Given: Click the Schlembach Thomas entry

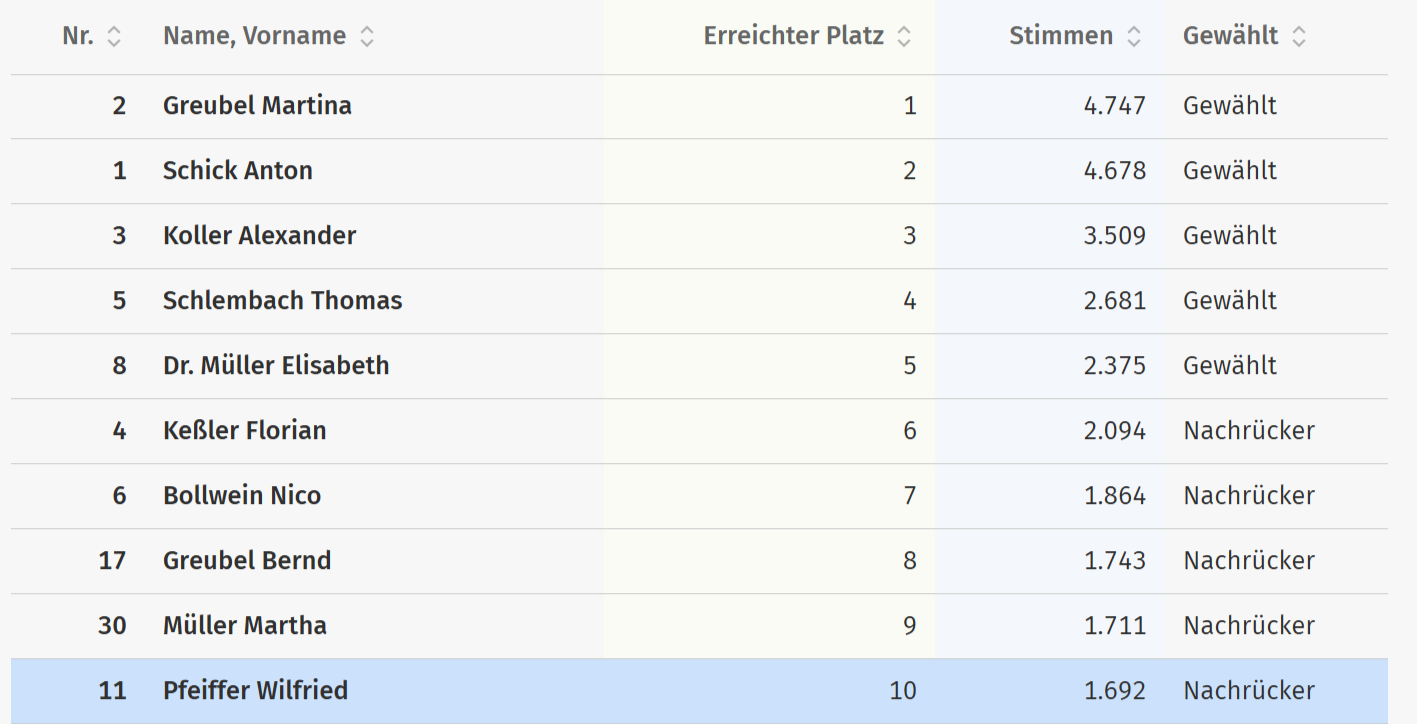Looking at the screenshot, I should click(282, 301).
